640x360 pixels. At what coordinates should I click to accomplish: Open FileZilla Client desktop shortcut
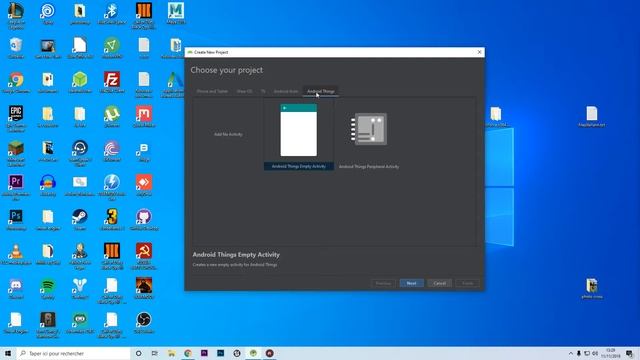pos(111,82)
